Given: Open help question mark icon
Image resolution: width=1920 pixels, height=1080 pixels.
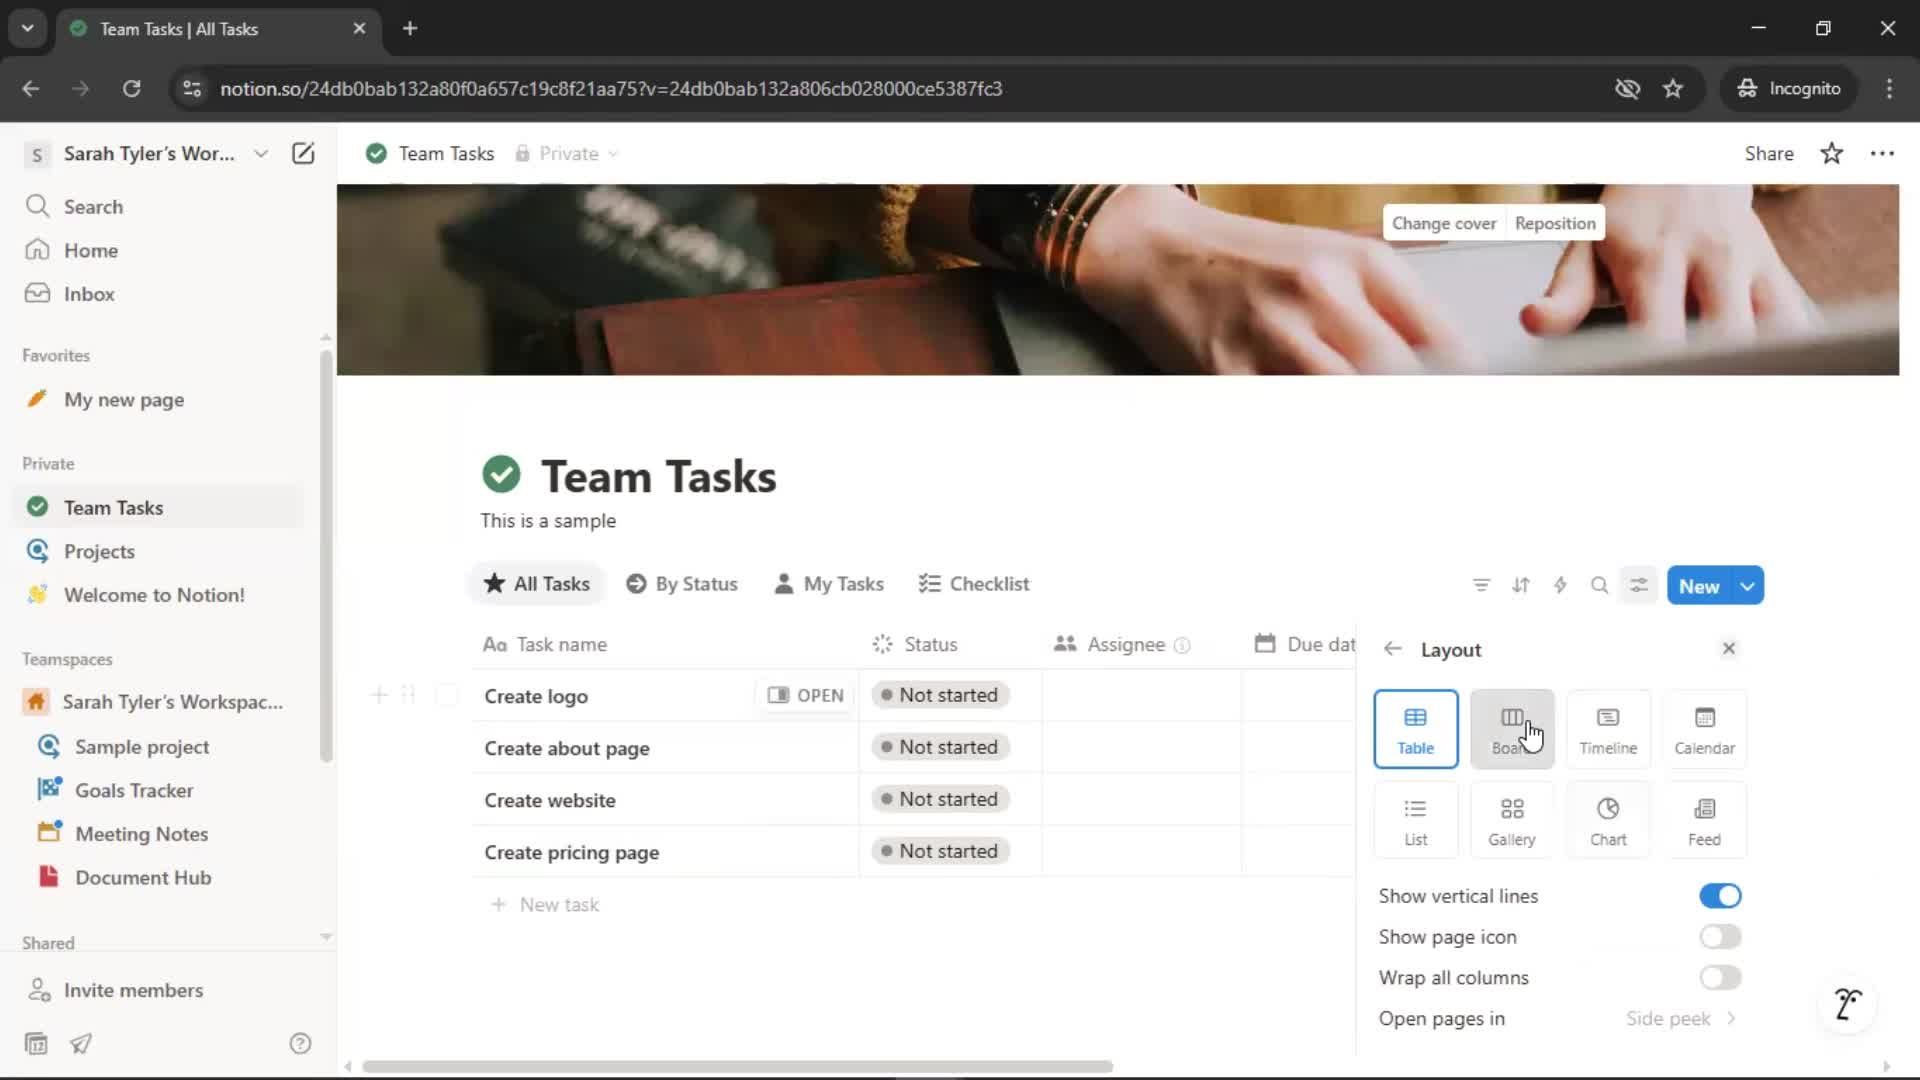Looking at the screenshot, I should [300, 1043].
